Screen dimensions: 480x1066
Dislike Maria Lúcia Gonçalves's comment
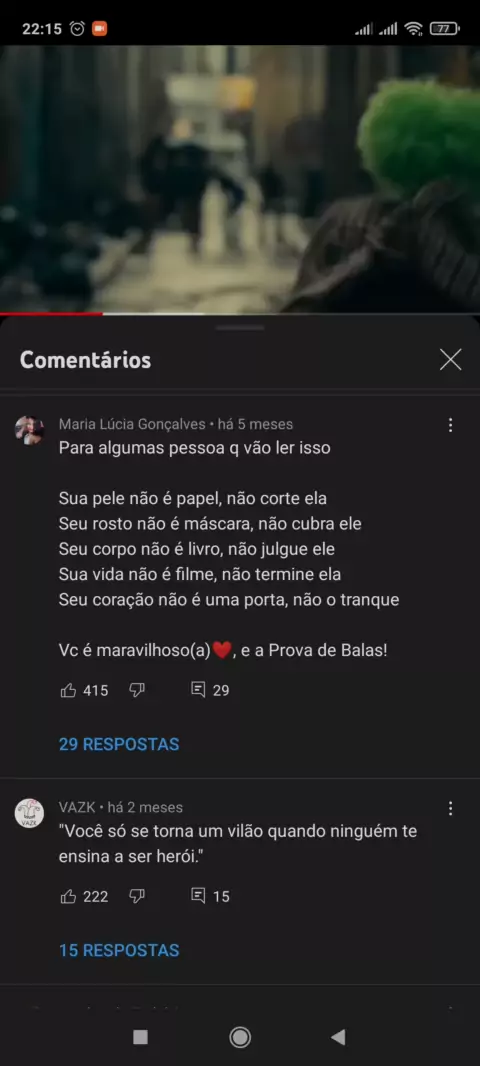pos(137,691)
